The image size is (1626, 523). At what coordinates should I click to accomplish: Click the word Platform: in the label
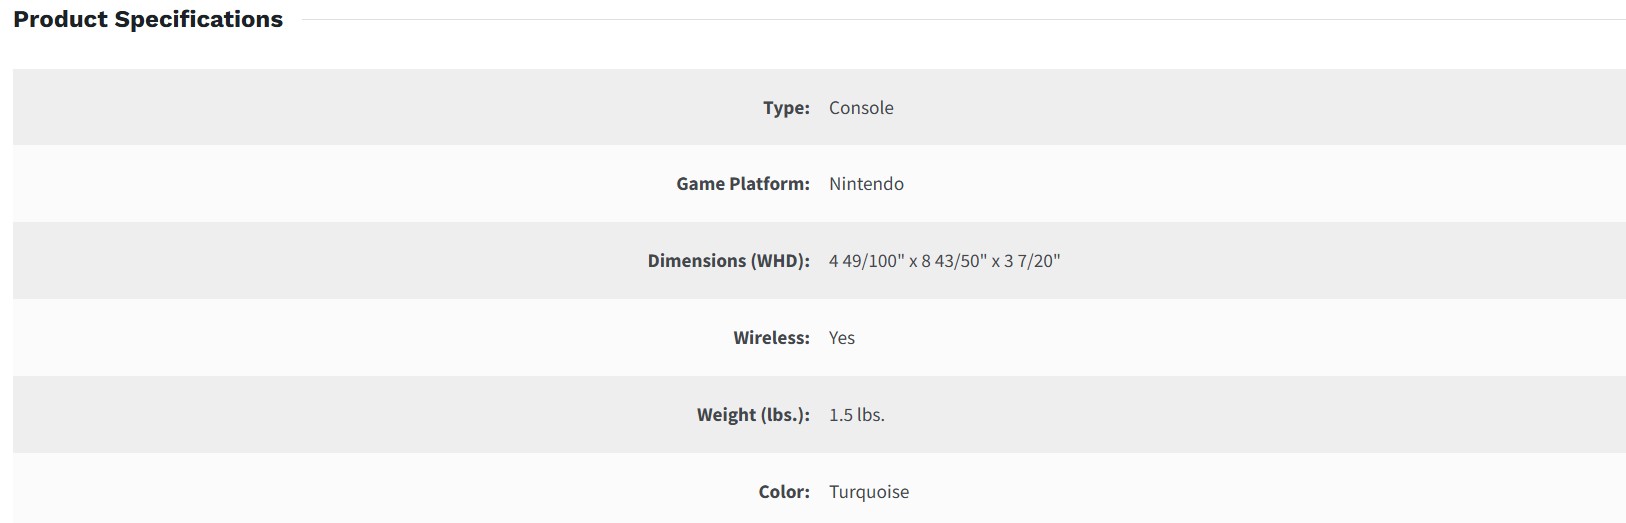point(769,184)
